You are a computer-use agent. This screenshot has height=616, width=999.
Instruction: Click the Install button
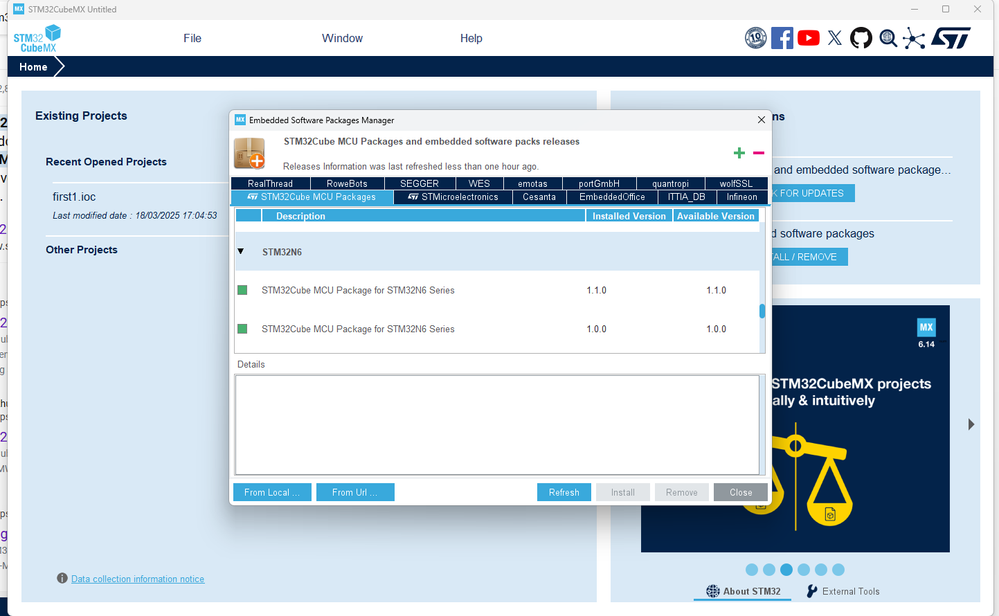pos(622,492)
